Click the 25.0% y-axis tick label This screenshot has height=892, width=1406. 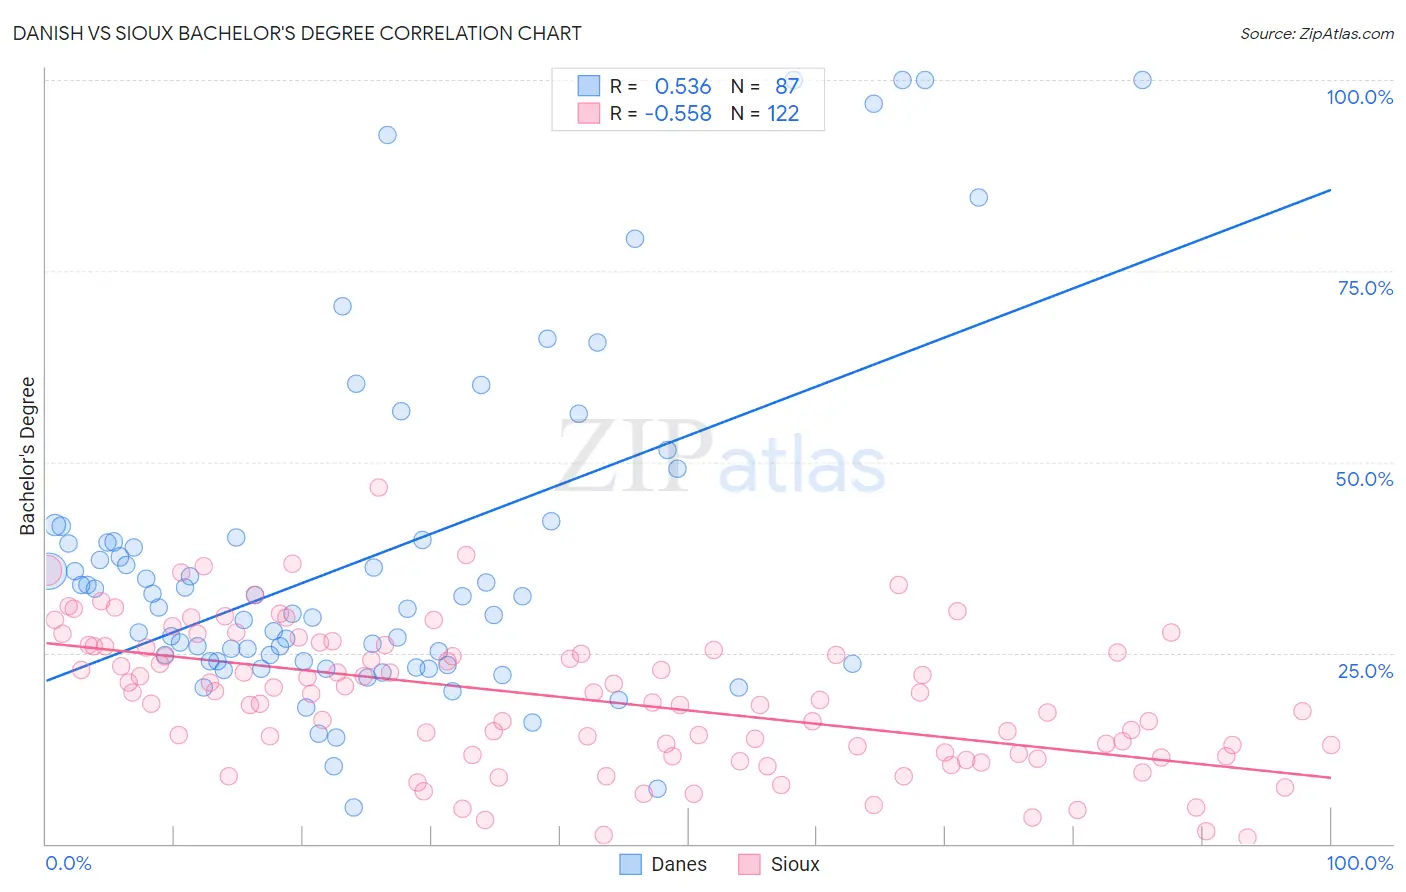point(1365,671)
